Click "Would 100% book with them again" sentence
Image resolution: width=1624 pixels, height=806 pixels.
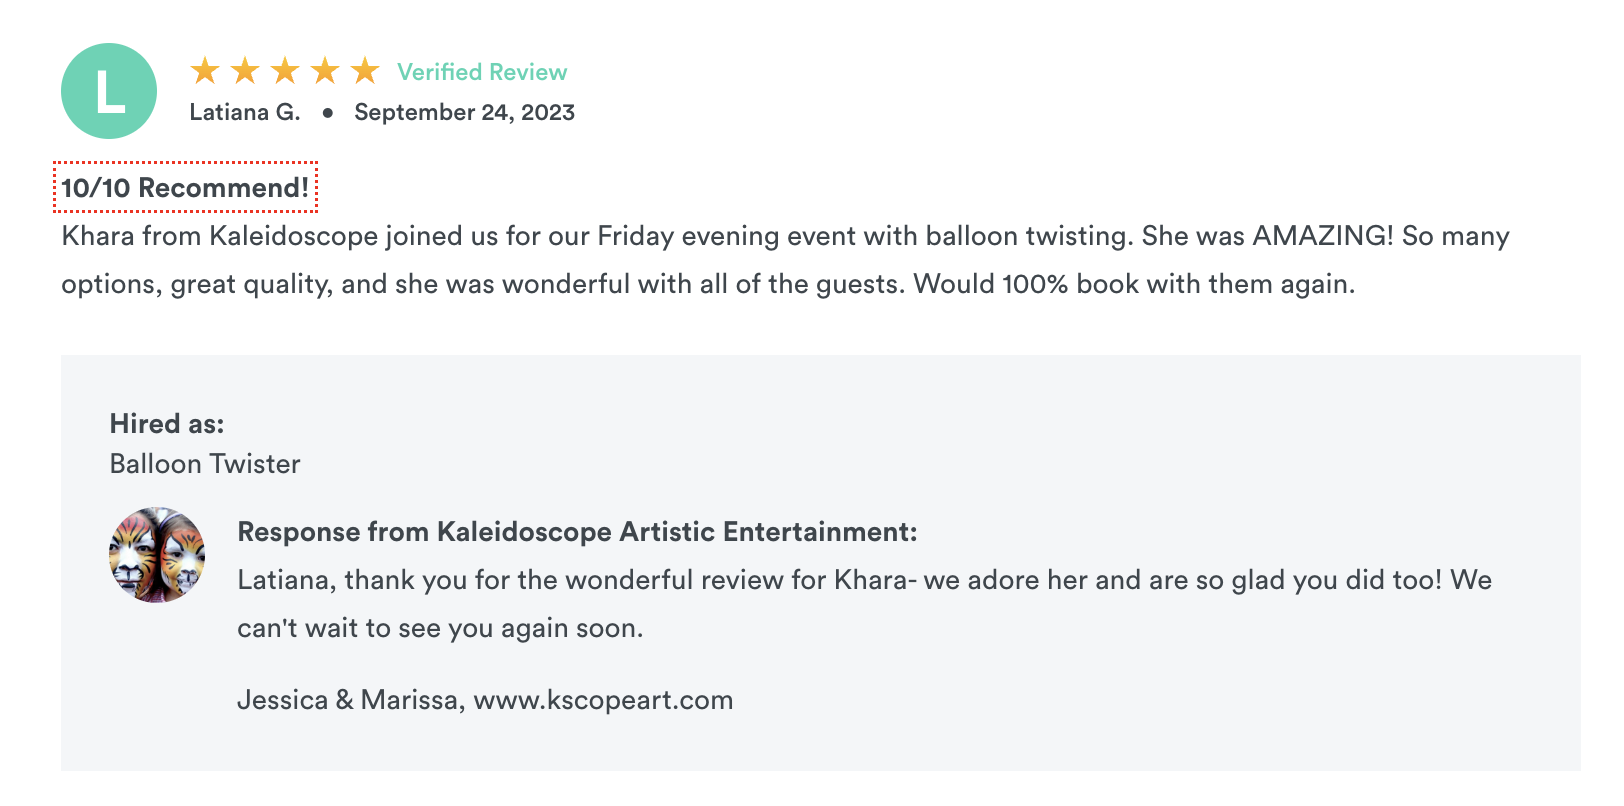pyautogui.click(x=1134, y=284)
